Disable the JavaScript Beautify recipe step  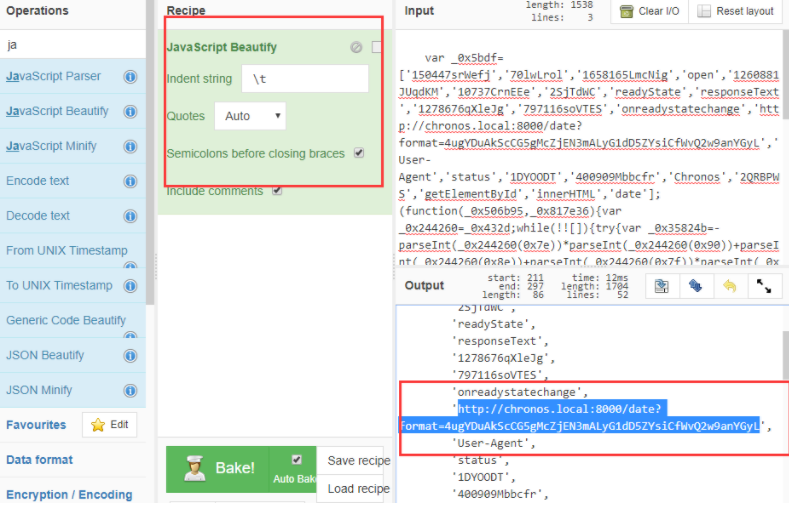356,47
